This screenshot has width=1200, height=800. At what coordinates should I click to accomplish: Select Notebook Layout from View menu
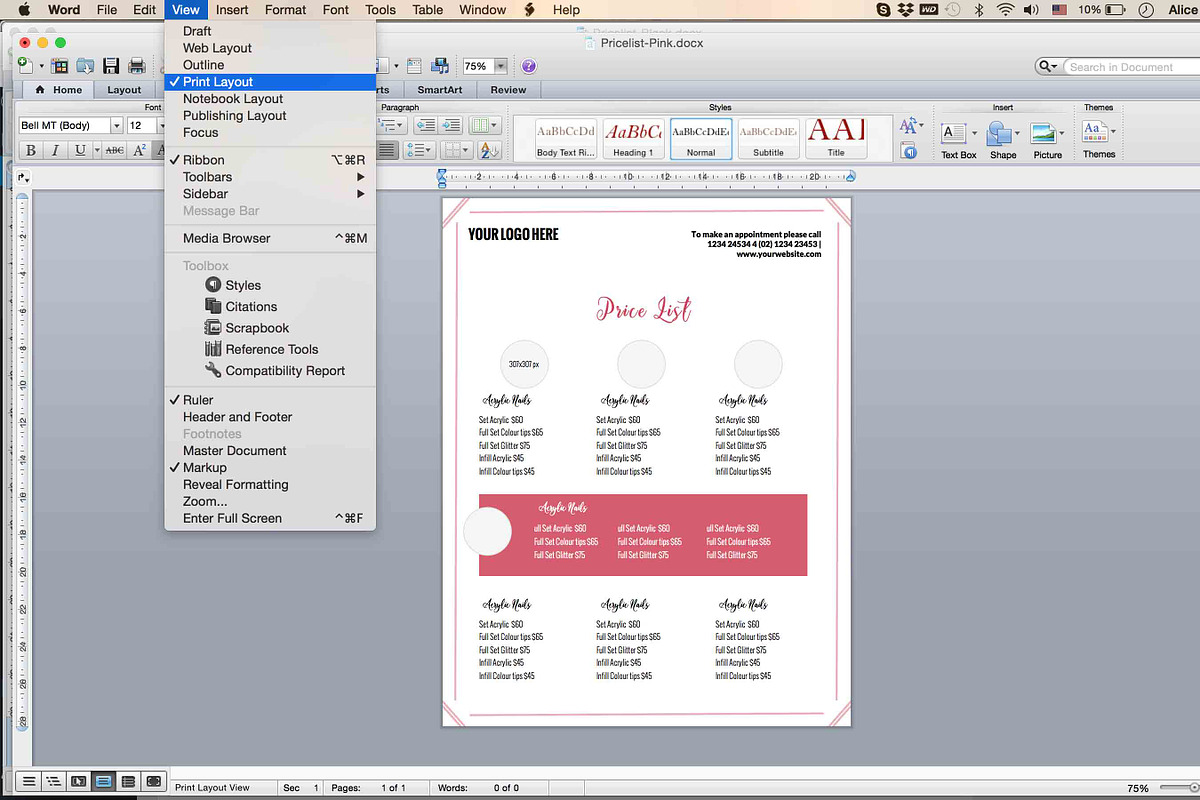[x=232, y=99]
